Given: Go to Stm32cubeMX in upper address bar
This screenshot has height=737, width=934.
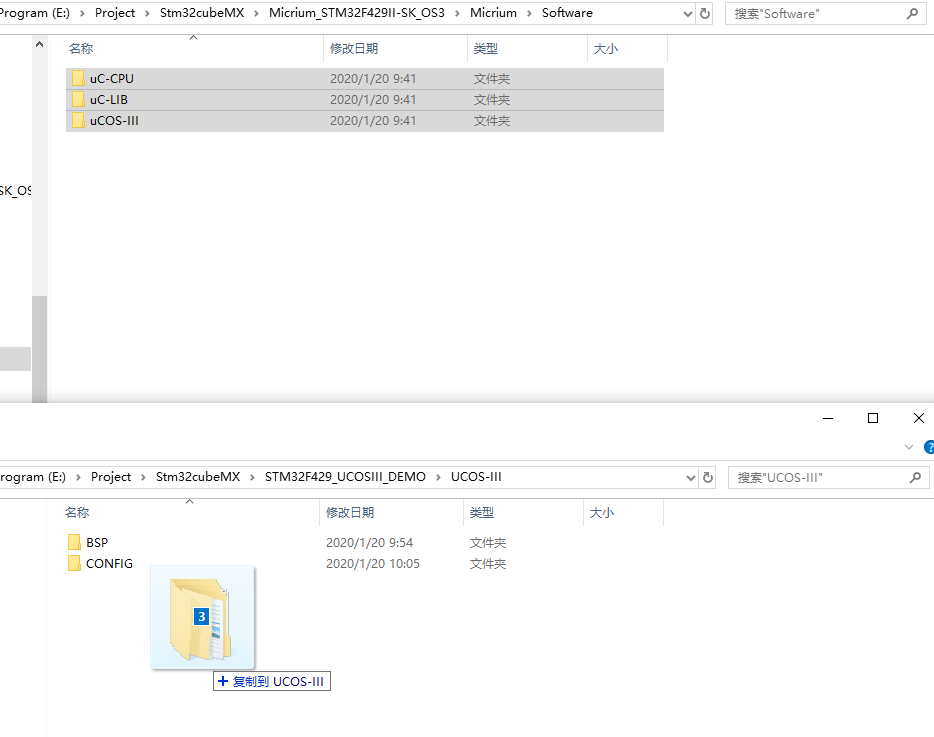Looking at the screenshot, I should (202, 13).
